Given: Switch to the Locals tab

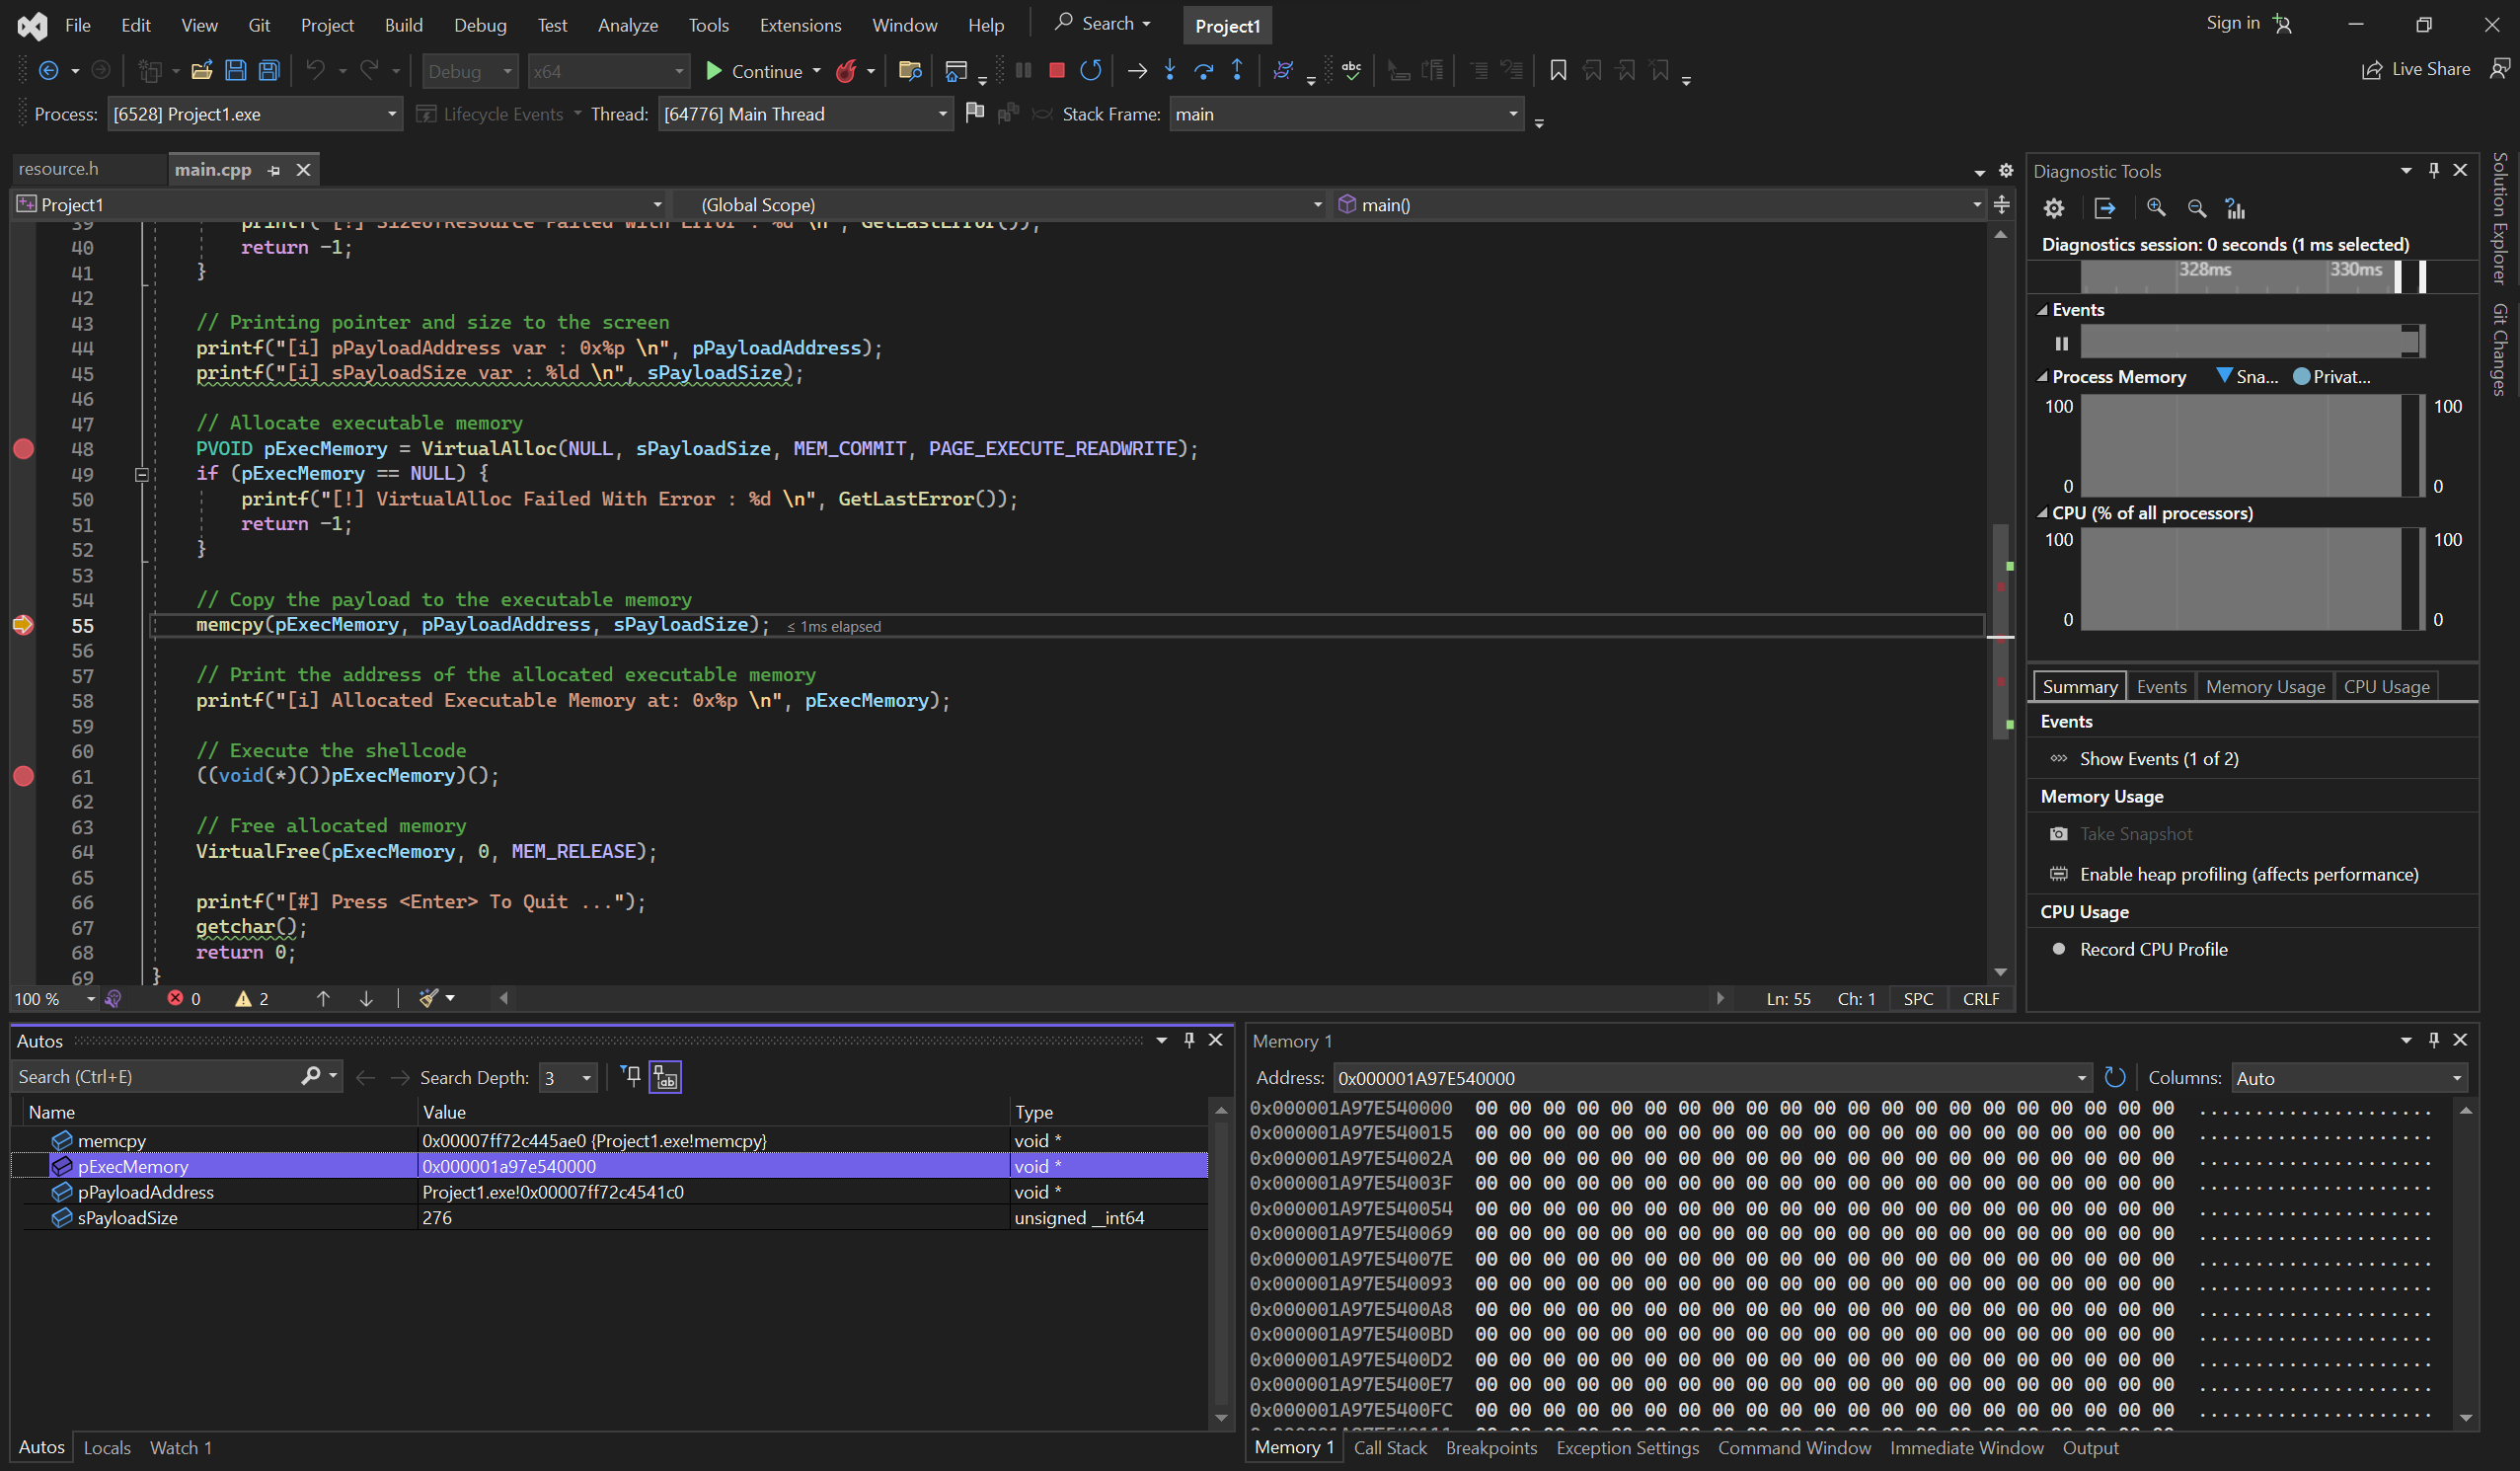Looking at the screenshot, I should [x=107, y=1447].
